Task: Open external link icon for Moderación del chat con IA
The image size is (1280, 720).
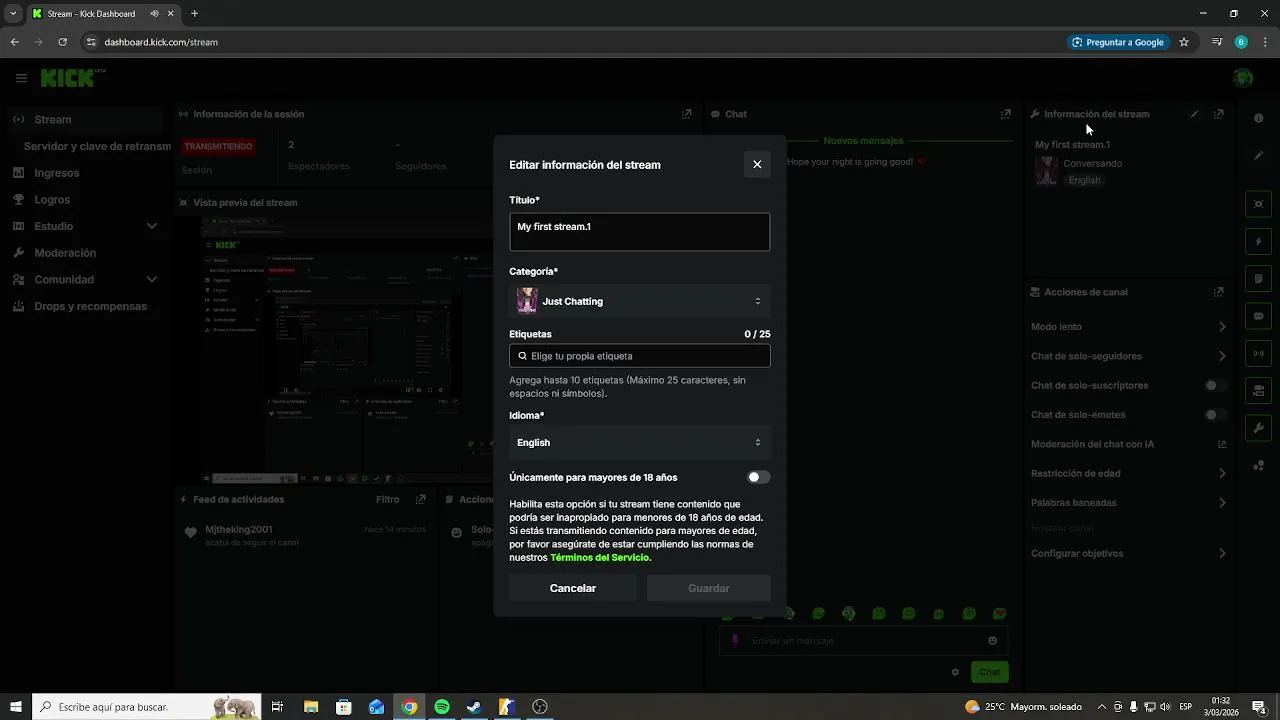Action: pyautogui.click(x=1222, y=444)
